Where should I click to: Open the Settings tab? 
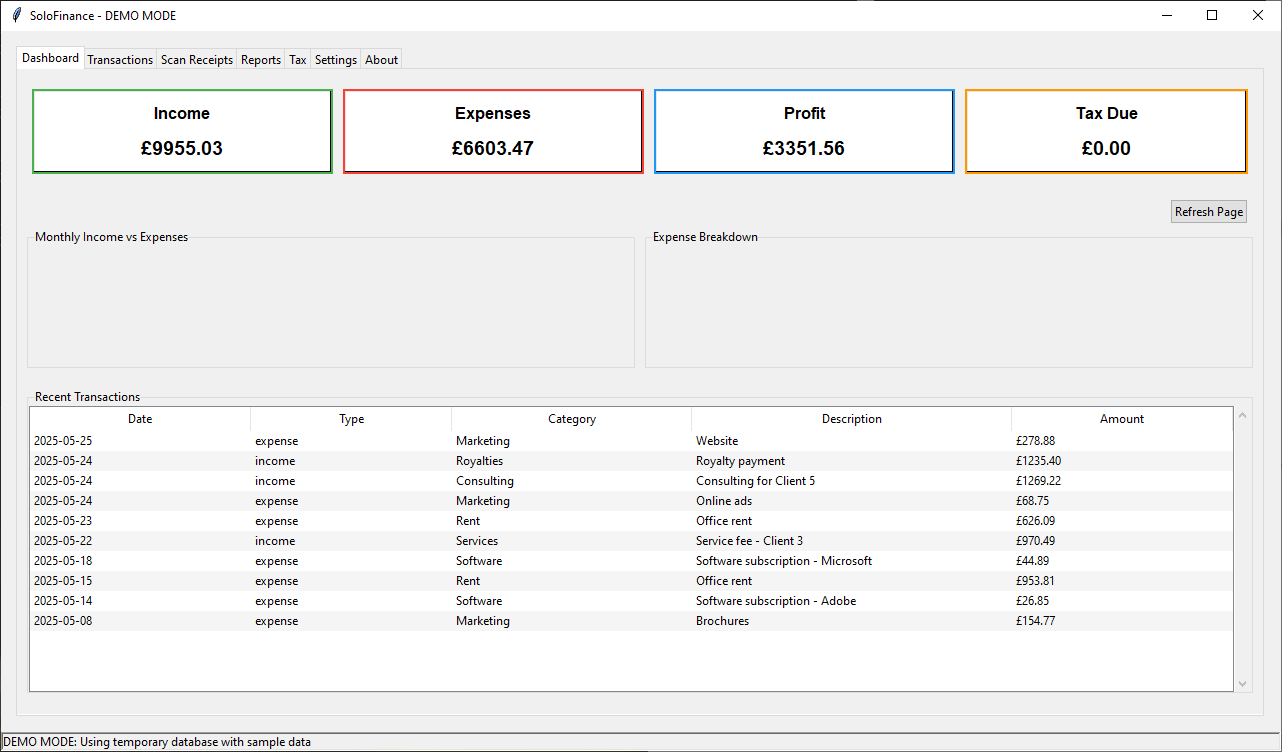pyautogui.click(x=336, y=60)
